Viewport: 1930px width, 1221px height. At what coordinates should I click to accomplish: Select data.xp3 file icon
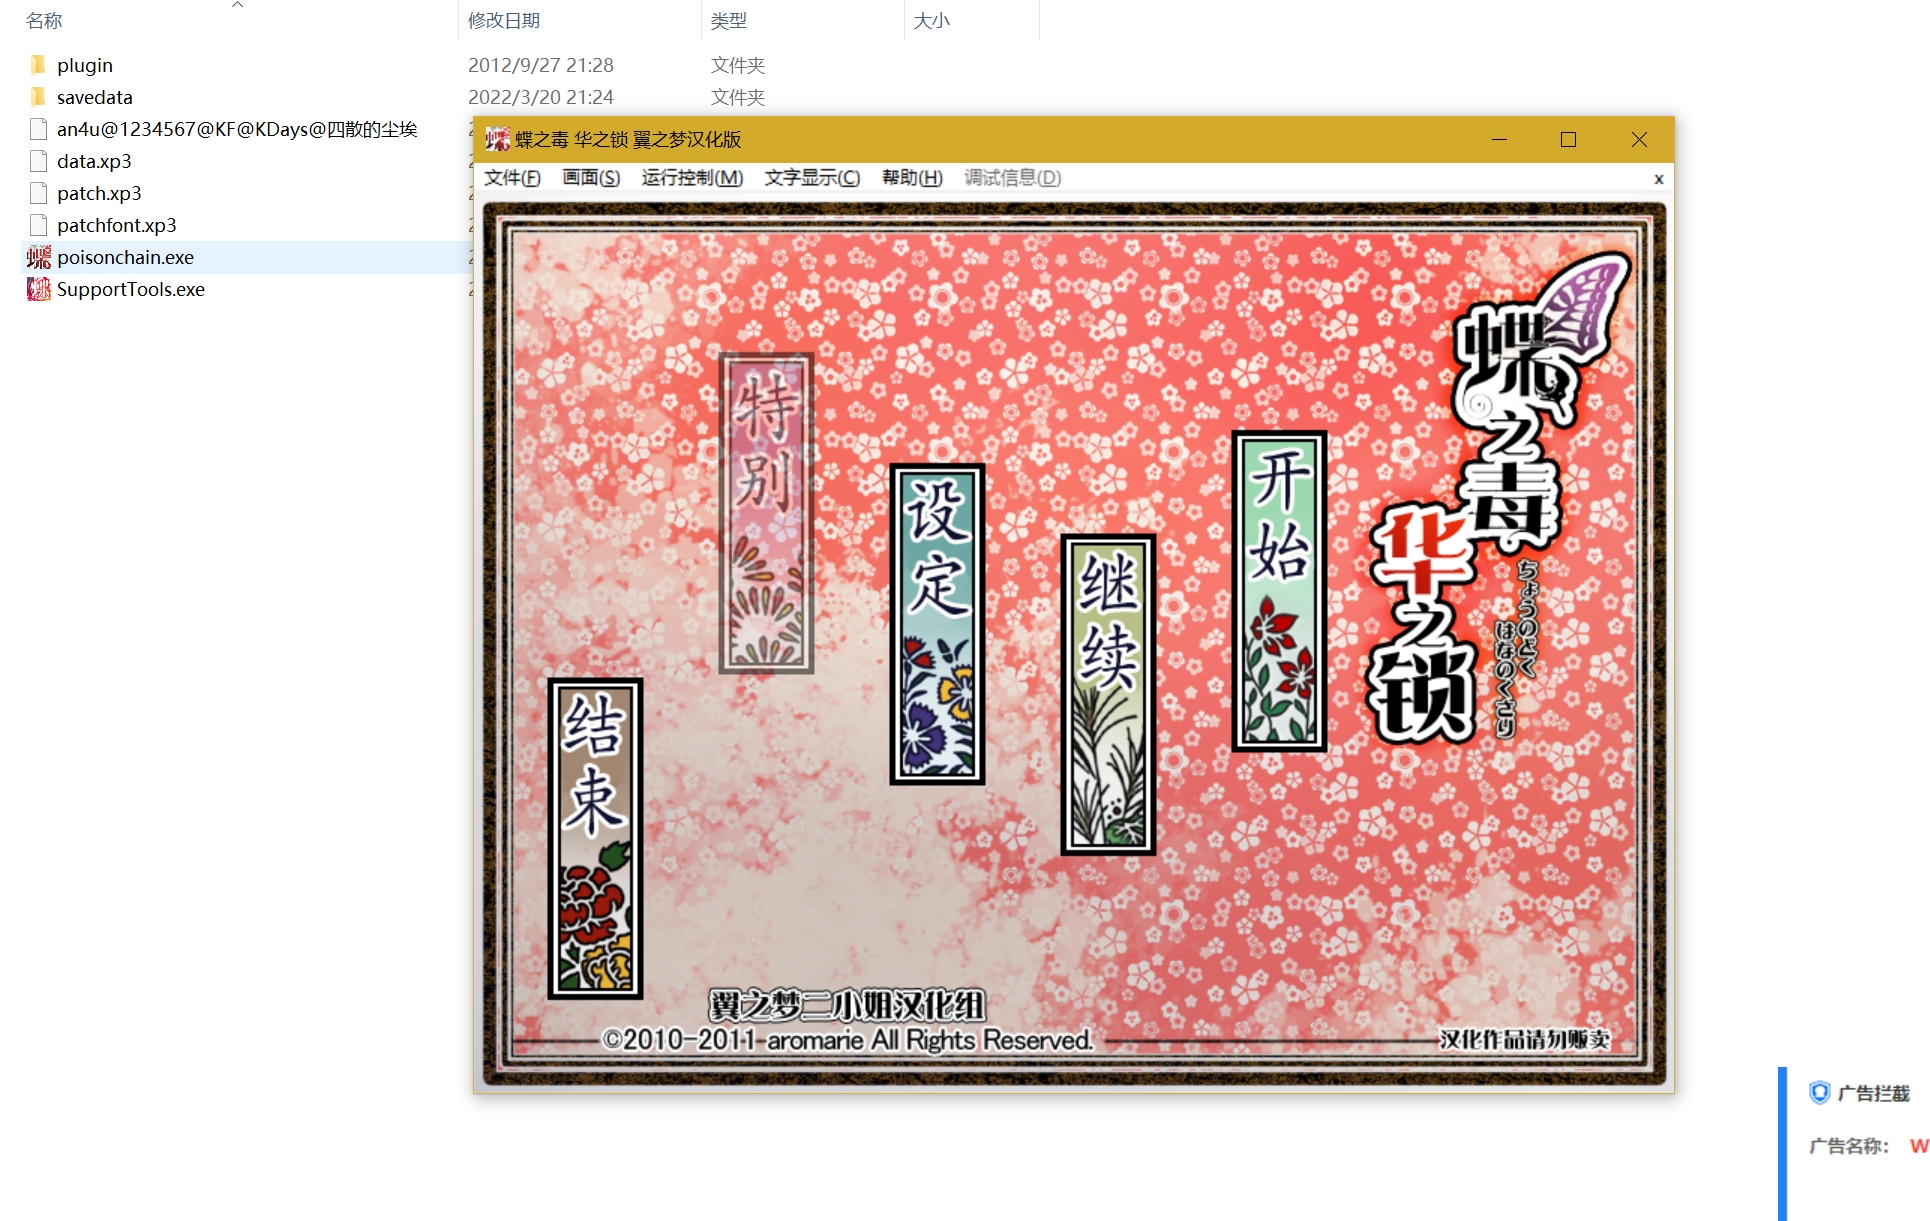[39, 161]
